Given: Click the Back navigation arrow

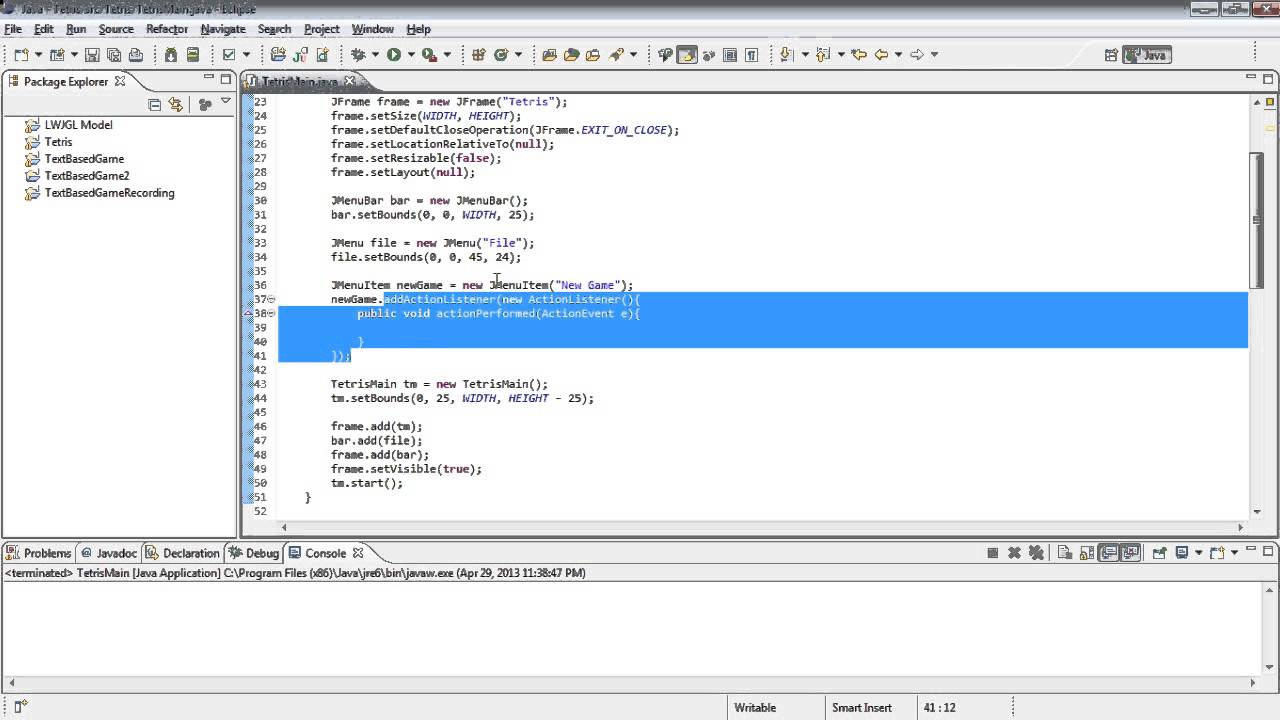Looking at the screenshot, I should pos(881,55).
